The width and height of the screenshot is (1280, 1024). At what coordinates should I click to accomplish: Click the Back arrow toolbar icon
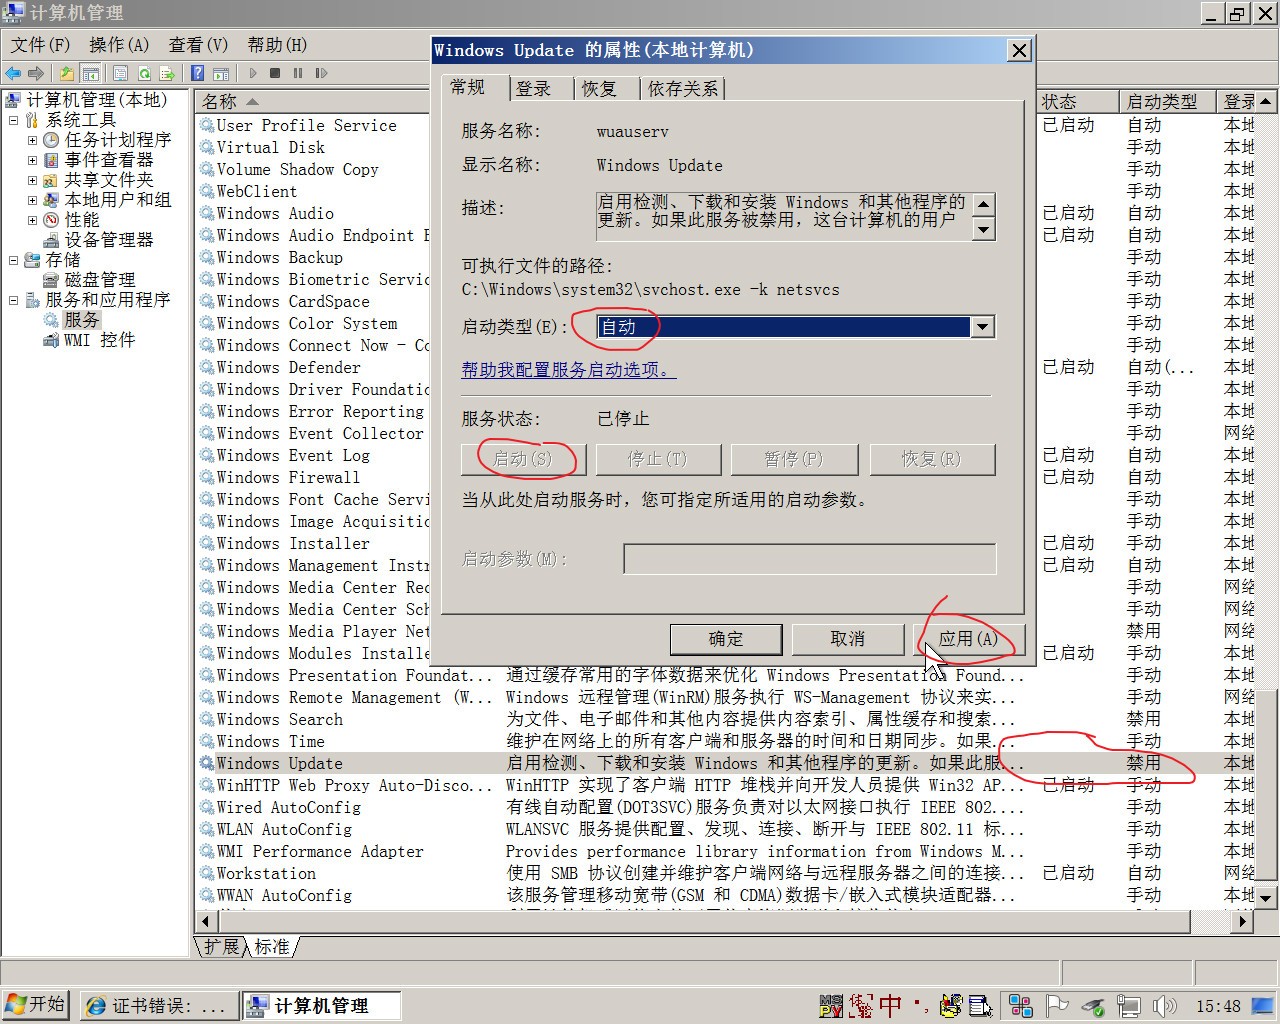point(13,73)
